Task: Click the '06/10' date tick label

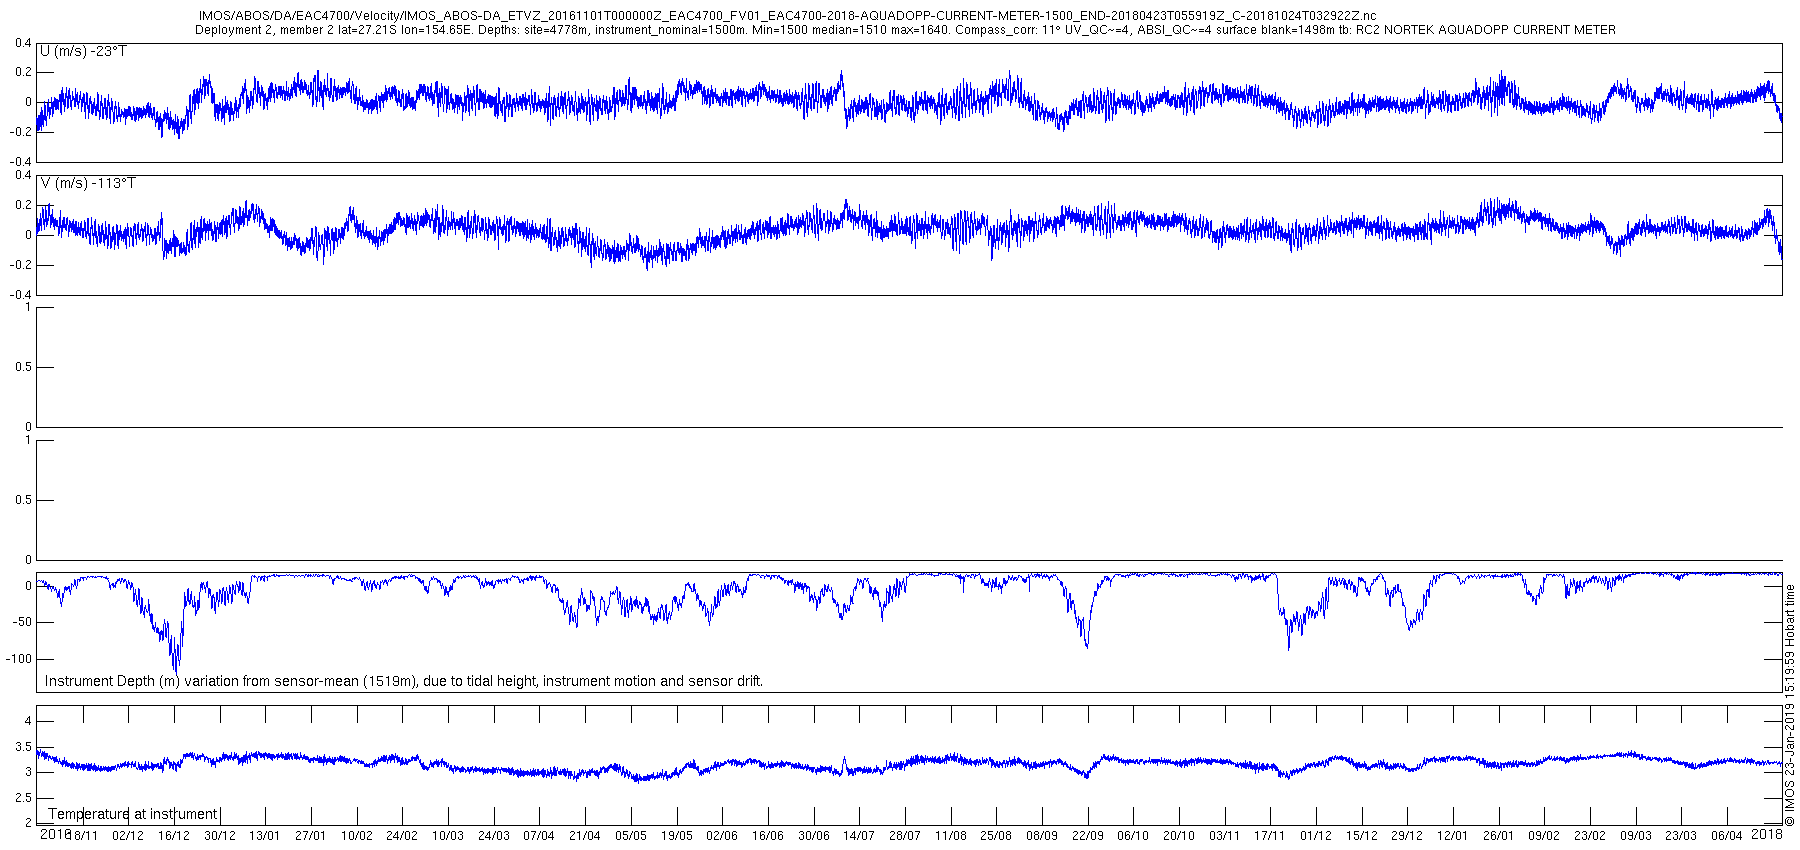Action: [1133, 836]
